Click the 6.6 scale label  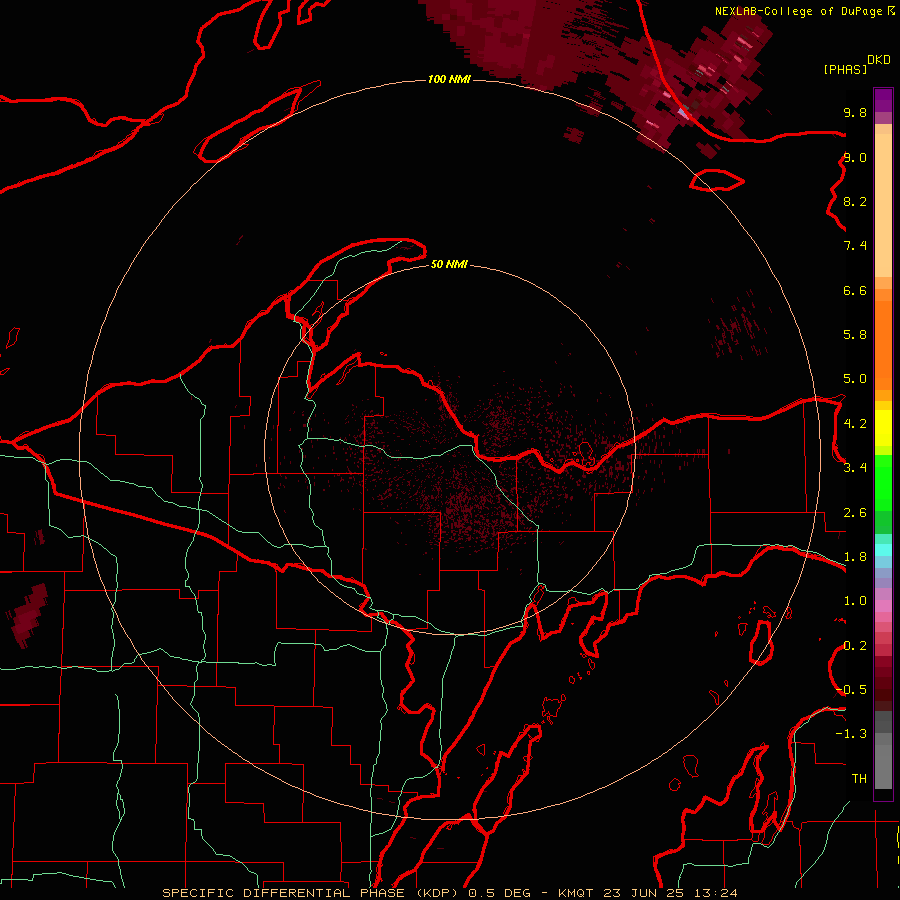[x=855, y=290]
